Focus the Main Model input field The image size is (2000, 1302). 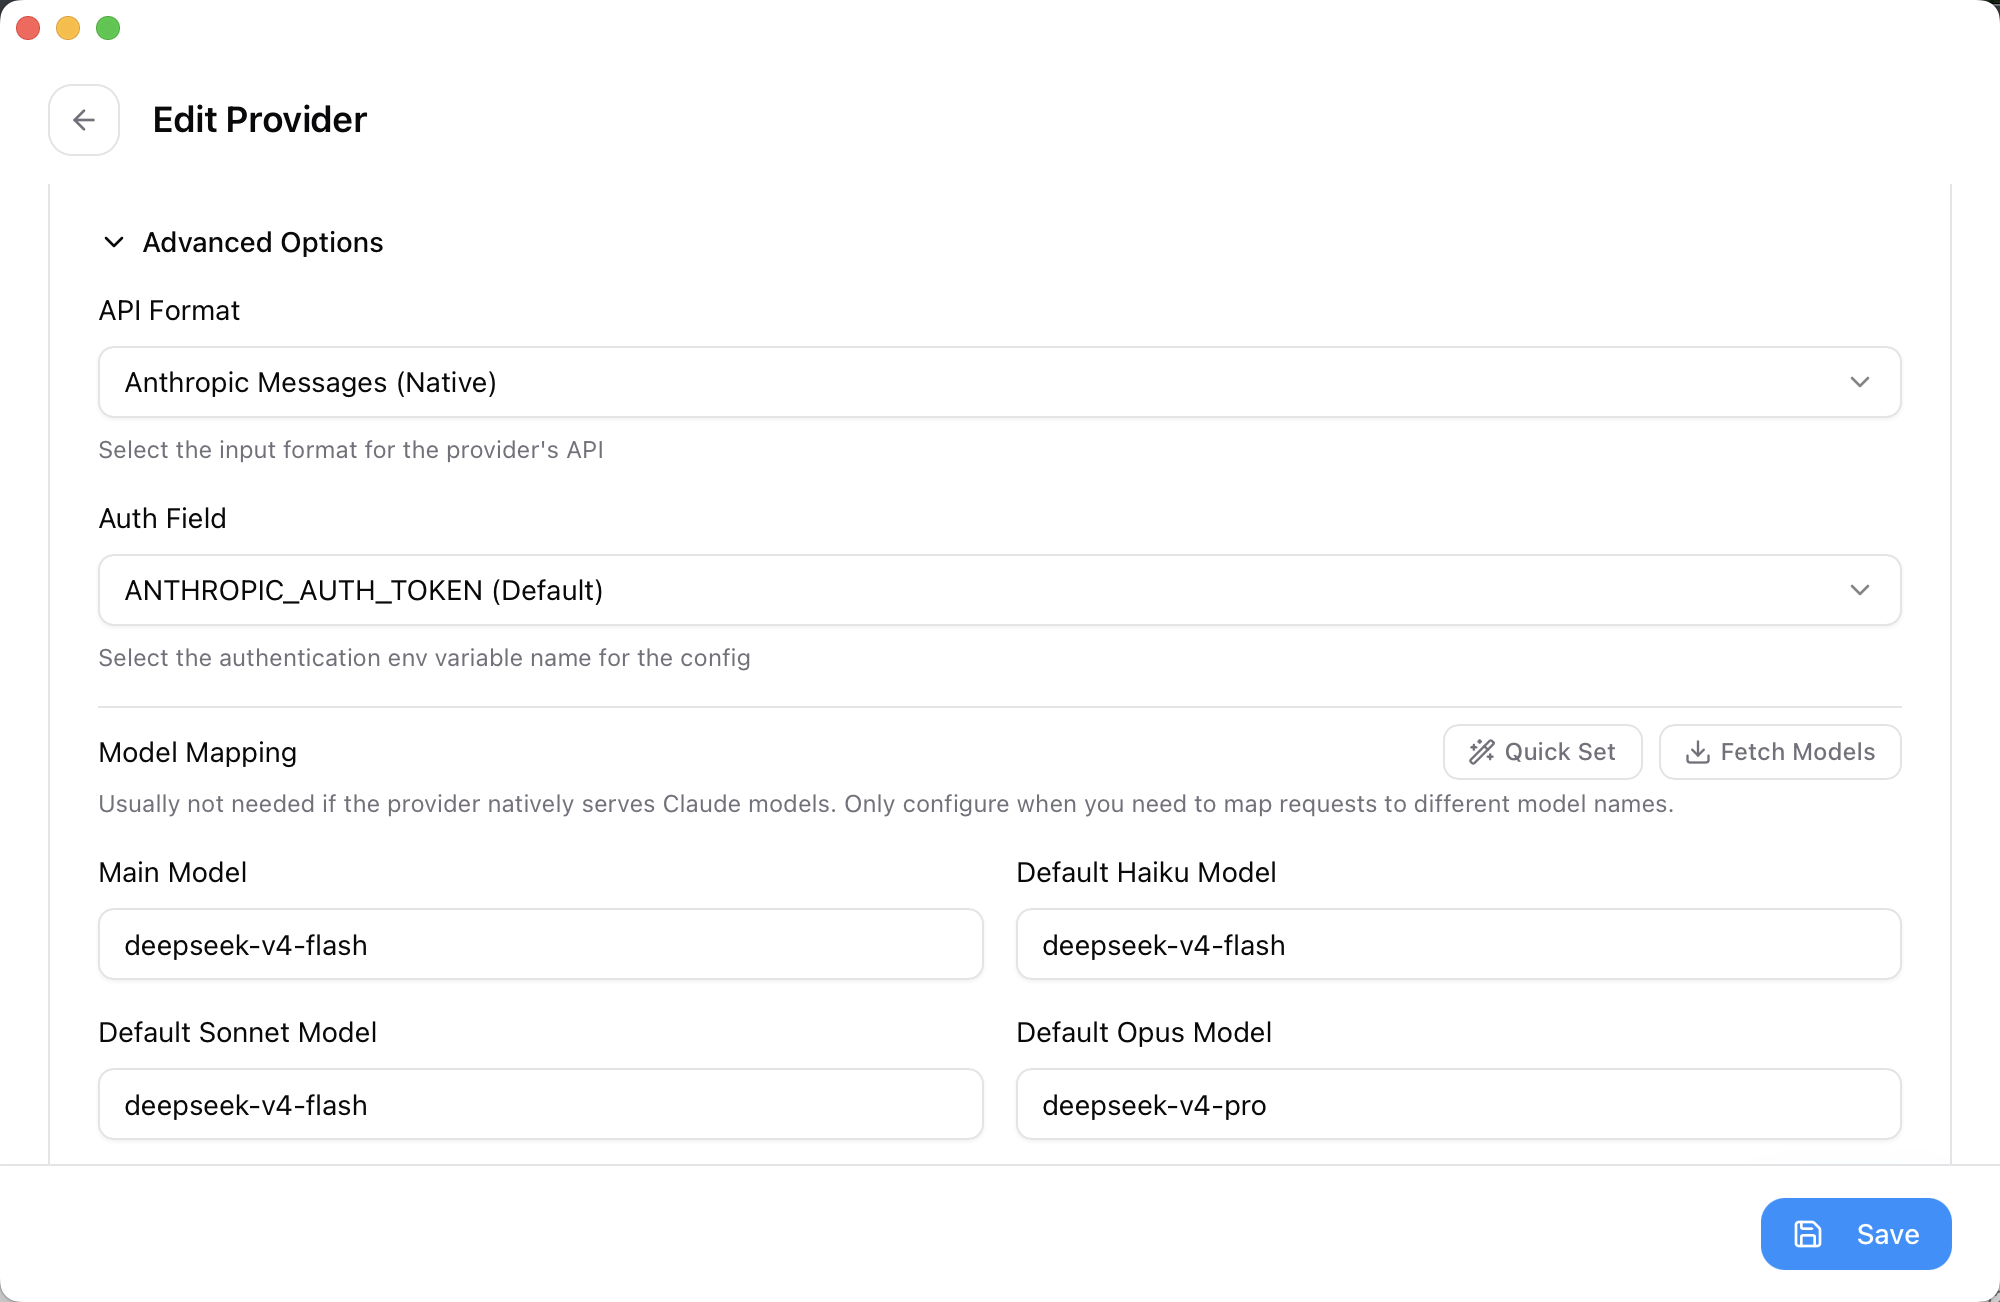541,944
